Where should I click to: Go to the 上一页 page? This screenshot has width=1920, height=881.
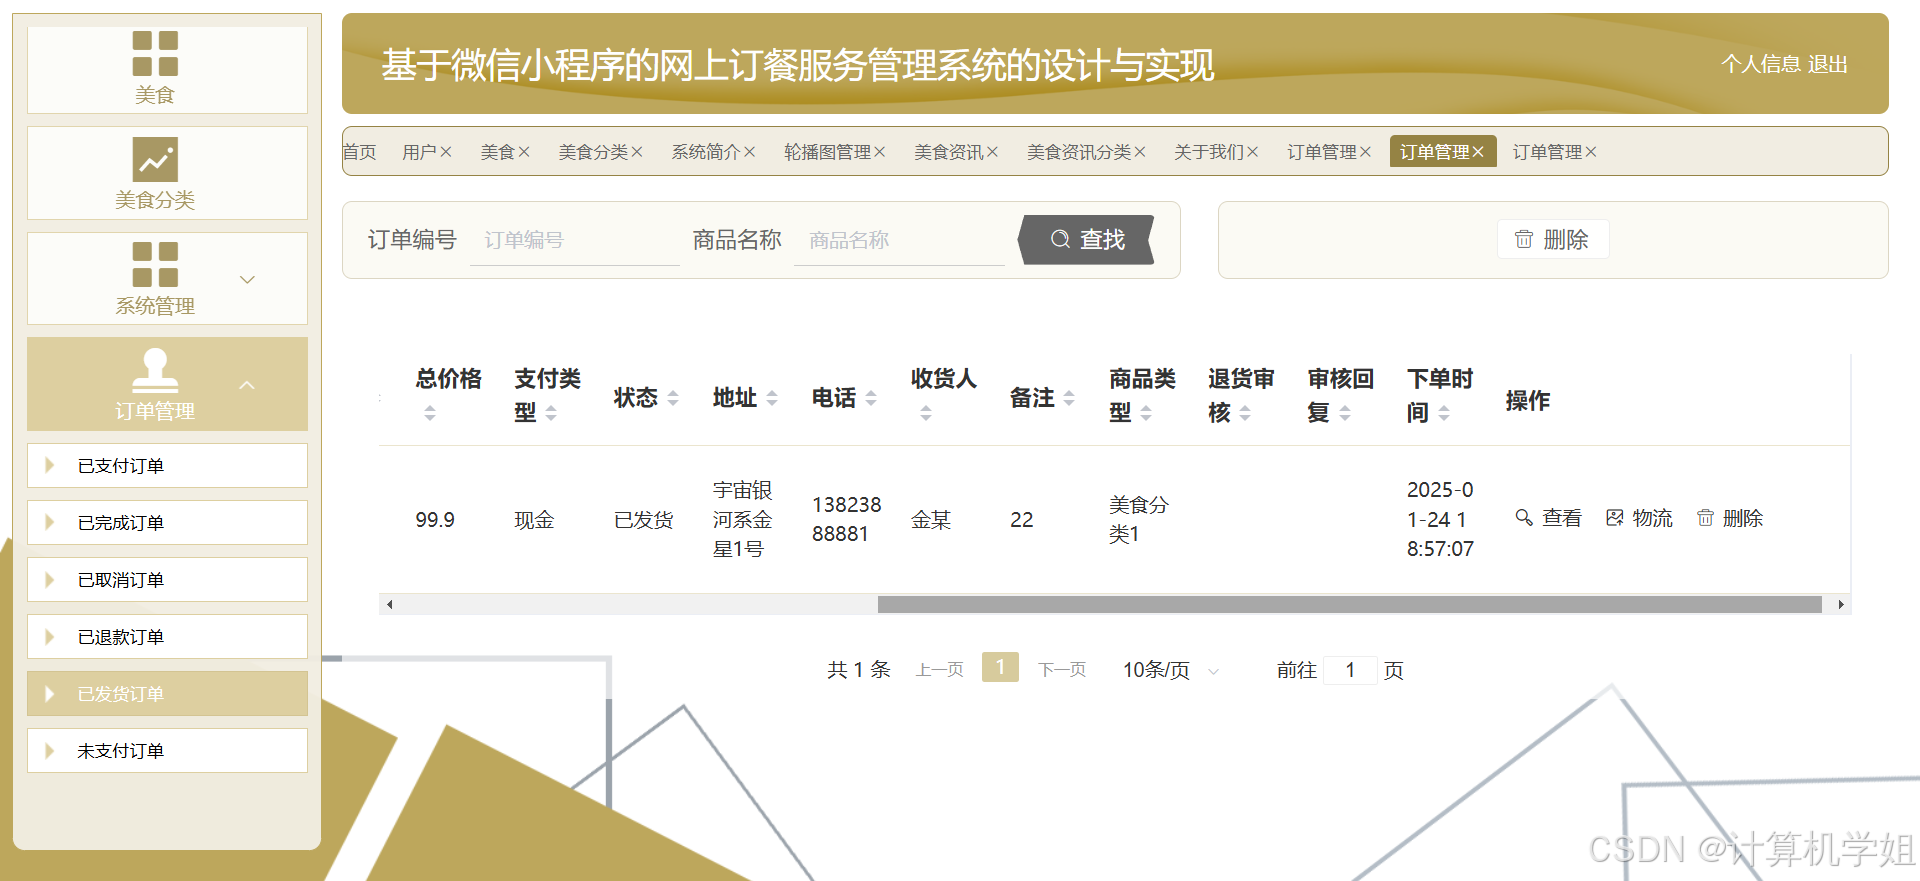940,670
